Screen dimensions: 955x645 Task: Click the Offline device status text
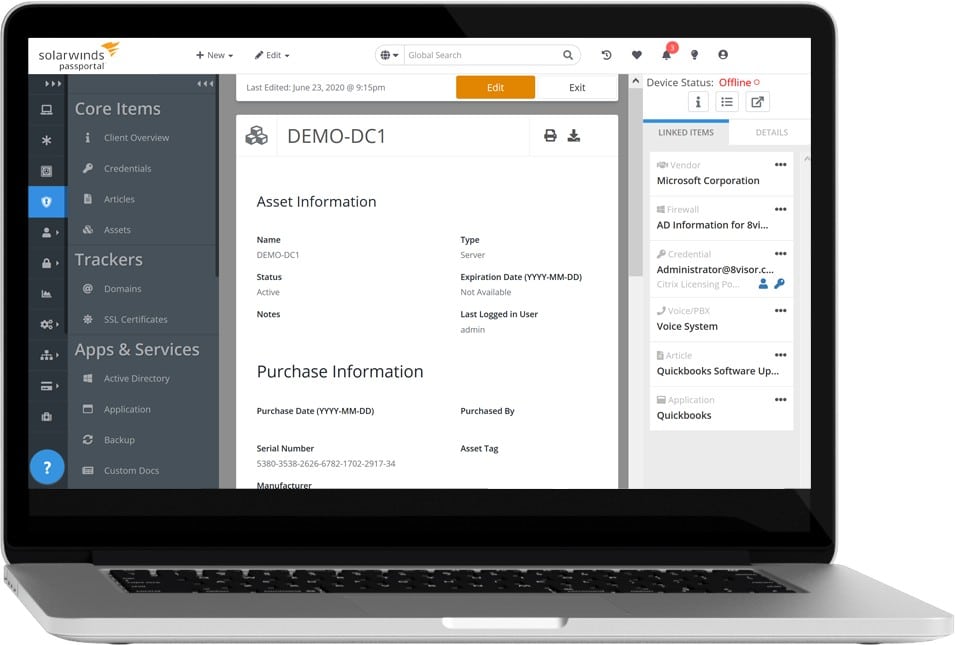(735, 82)
